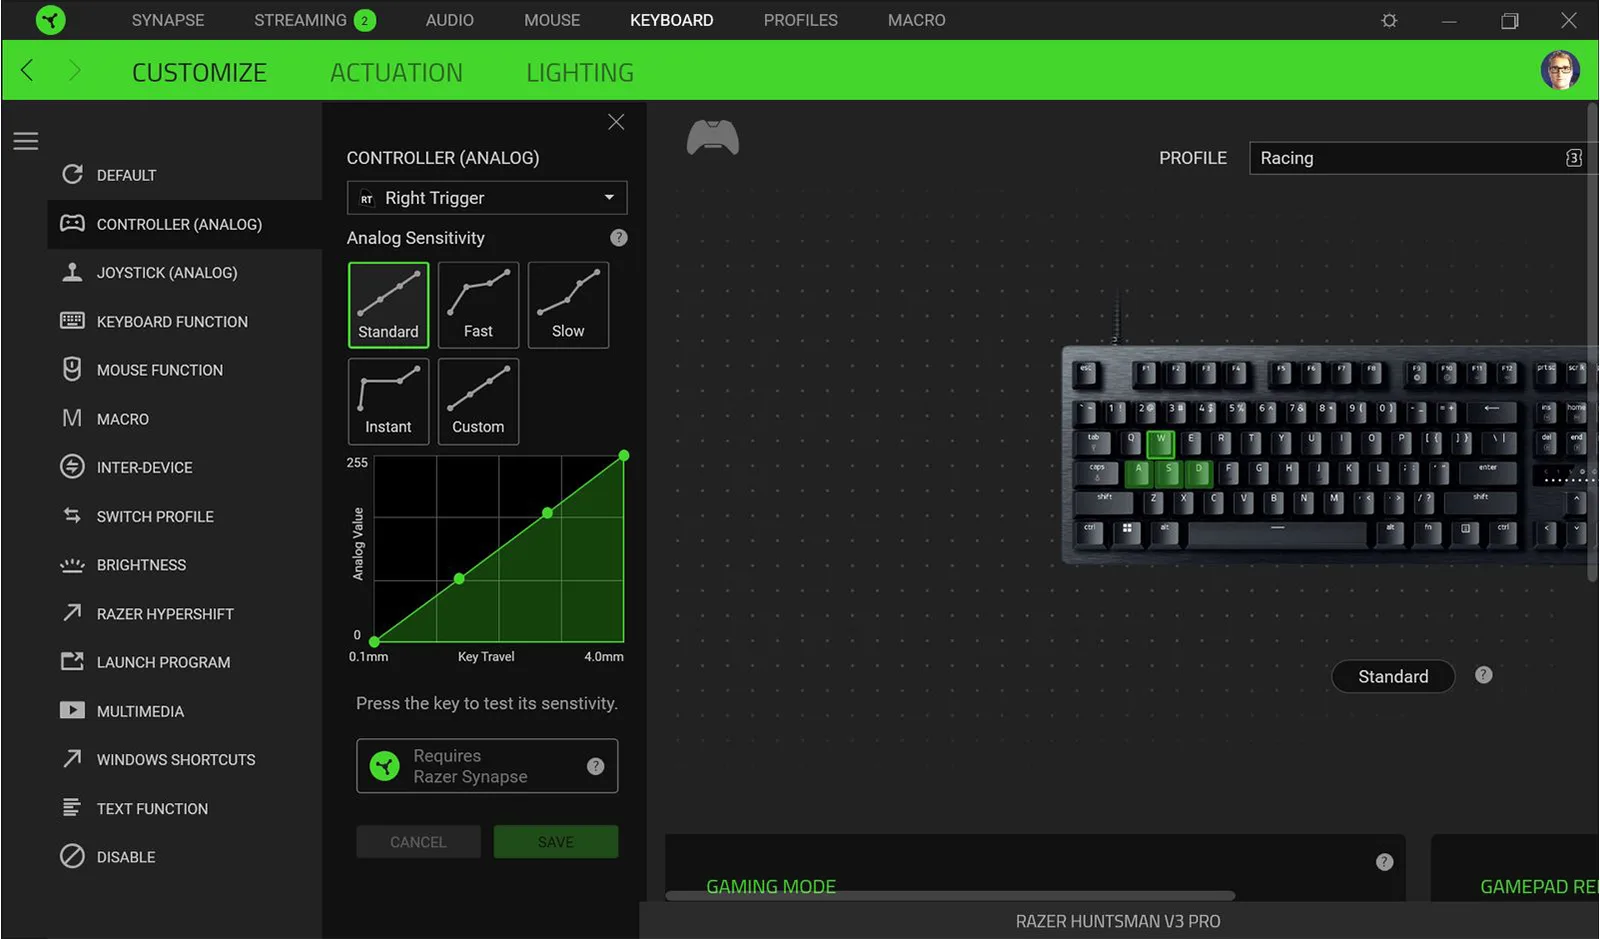1600x939 pixels.
Task: Click help icon beside Standard layout button
Action: point(1484,675)
